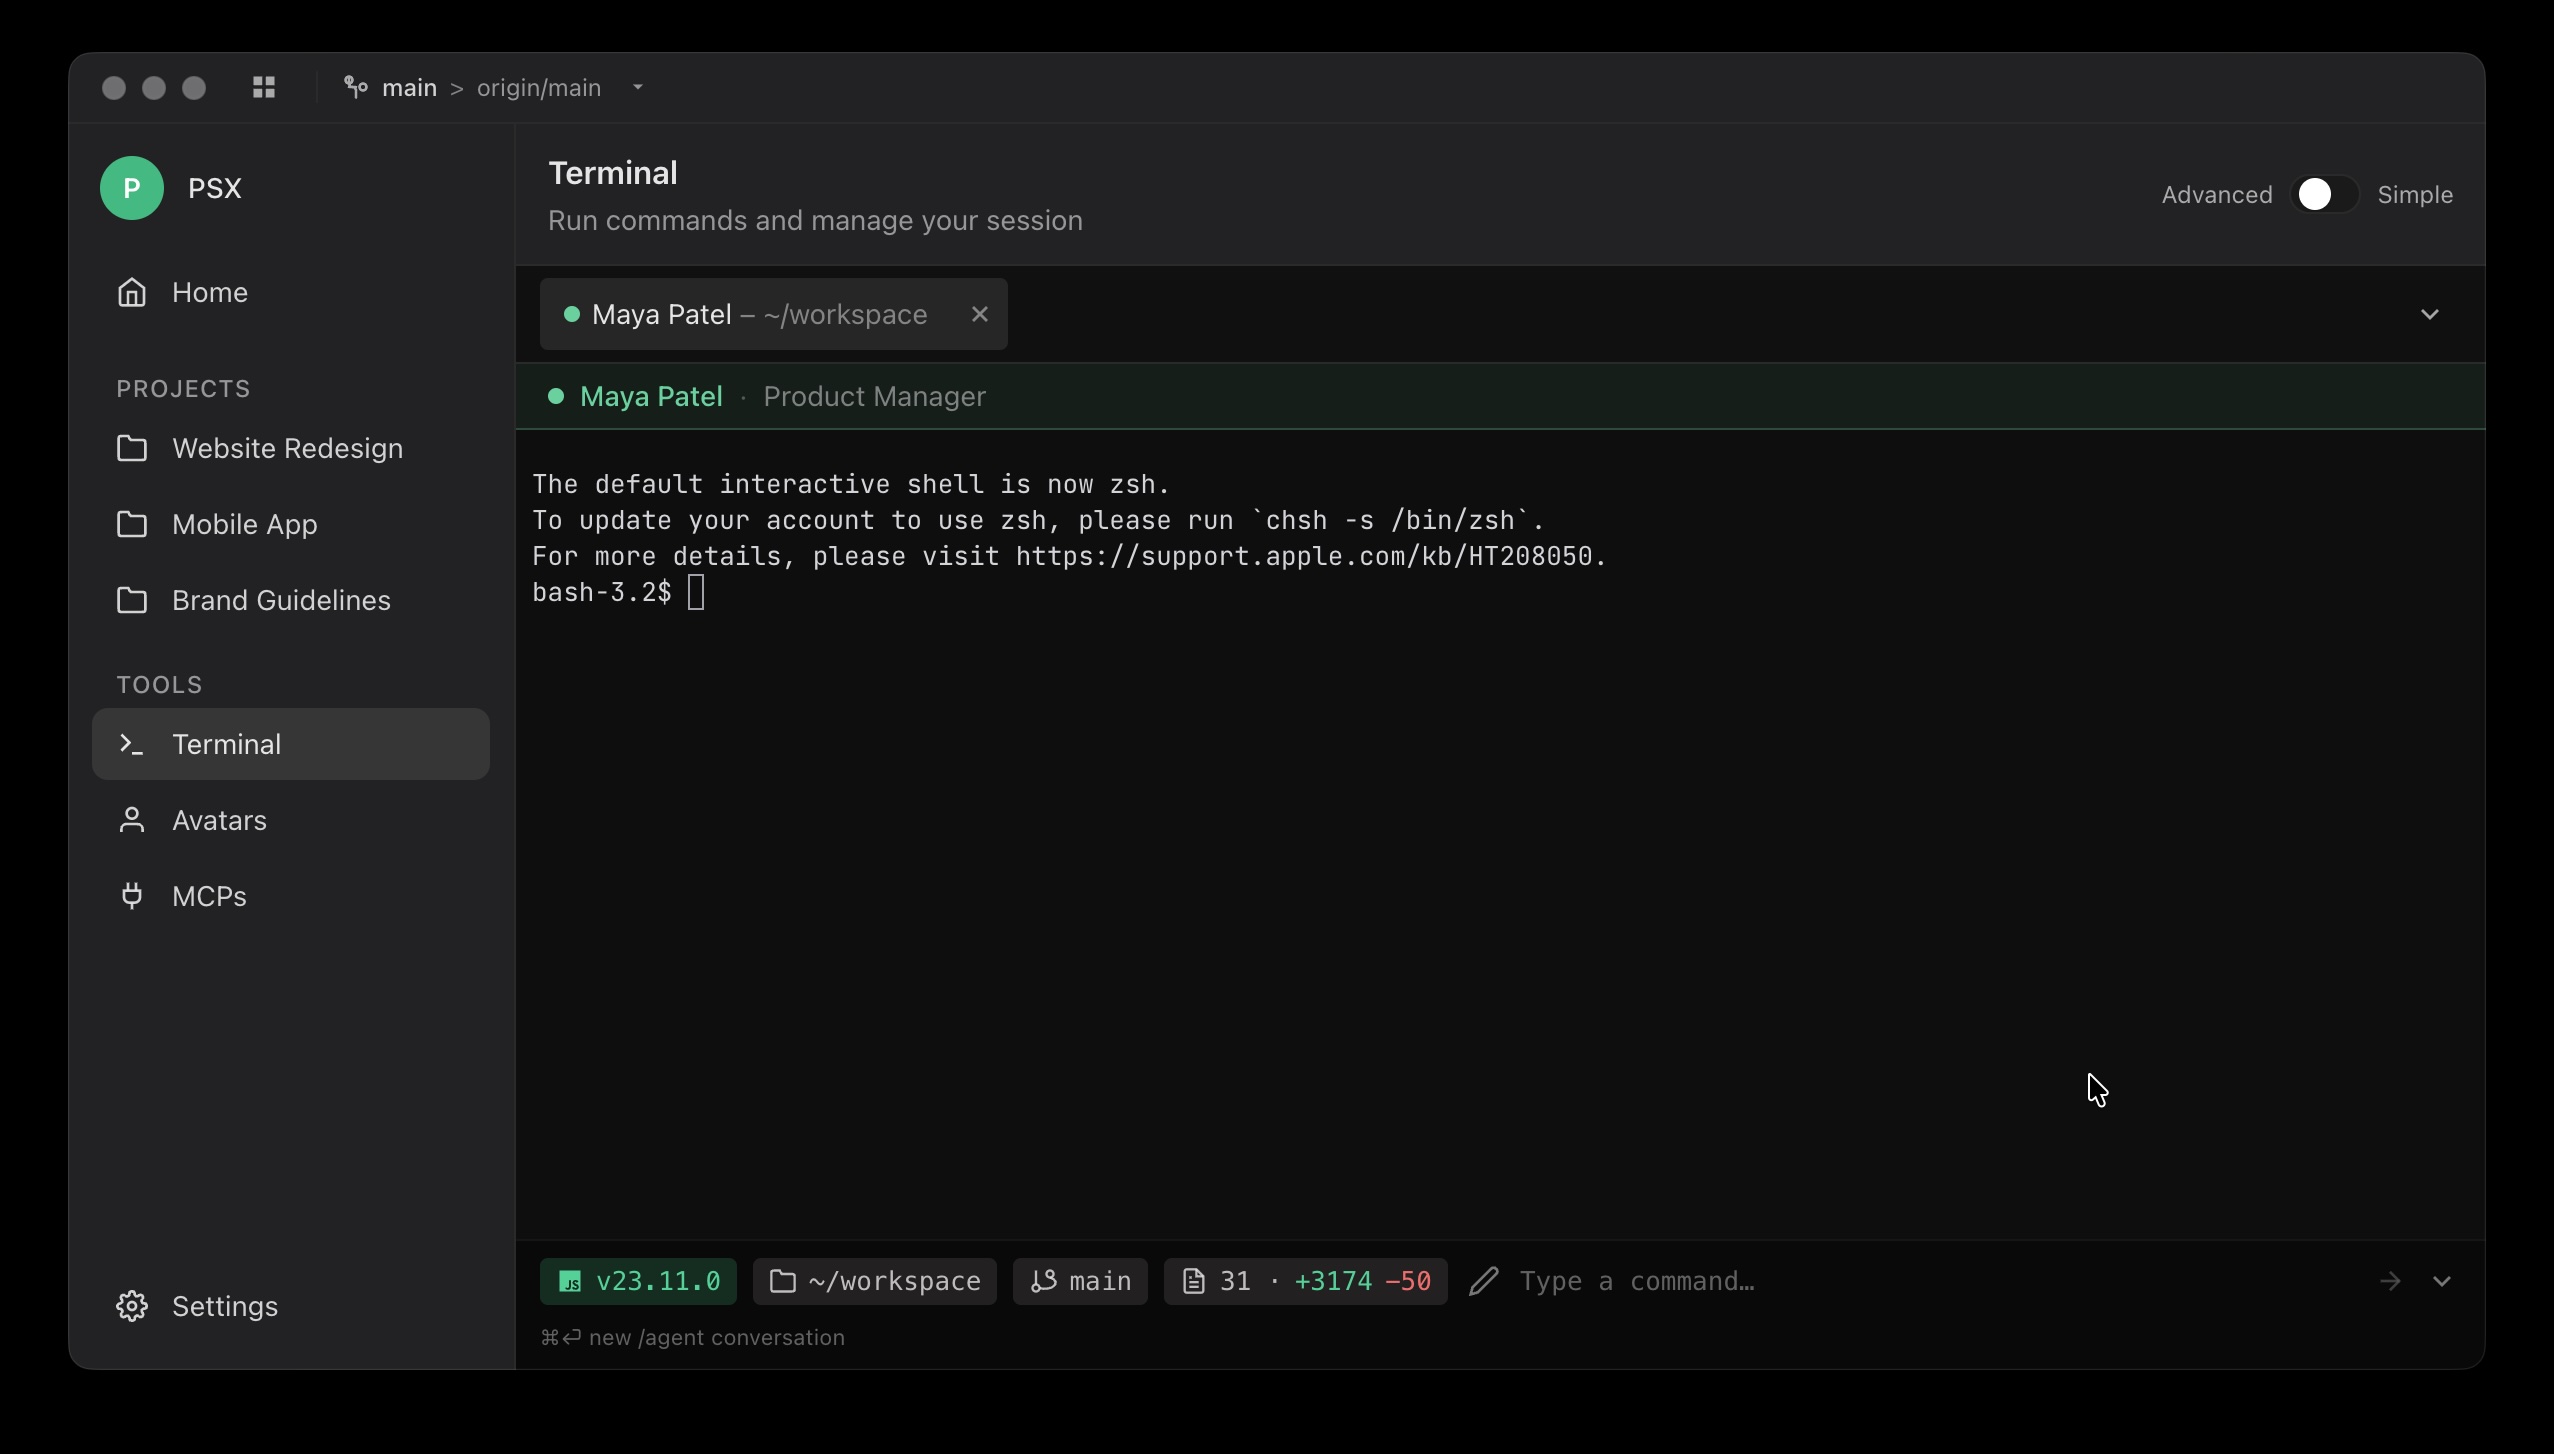Open the Avatars tool
This screenshot has height=1454, width=2554.
[x=219, y=820]
